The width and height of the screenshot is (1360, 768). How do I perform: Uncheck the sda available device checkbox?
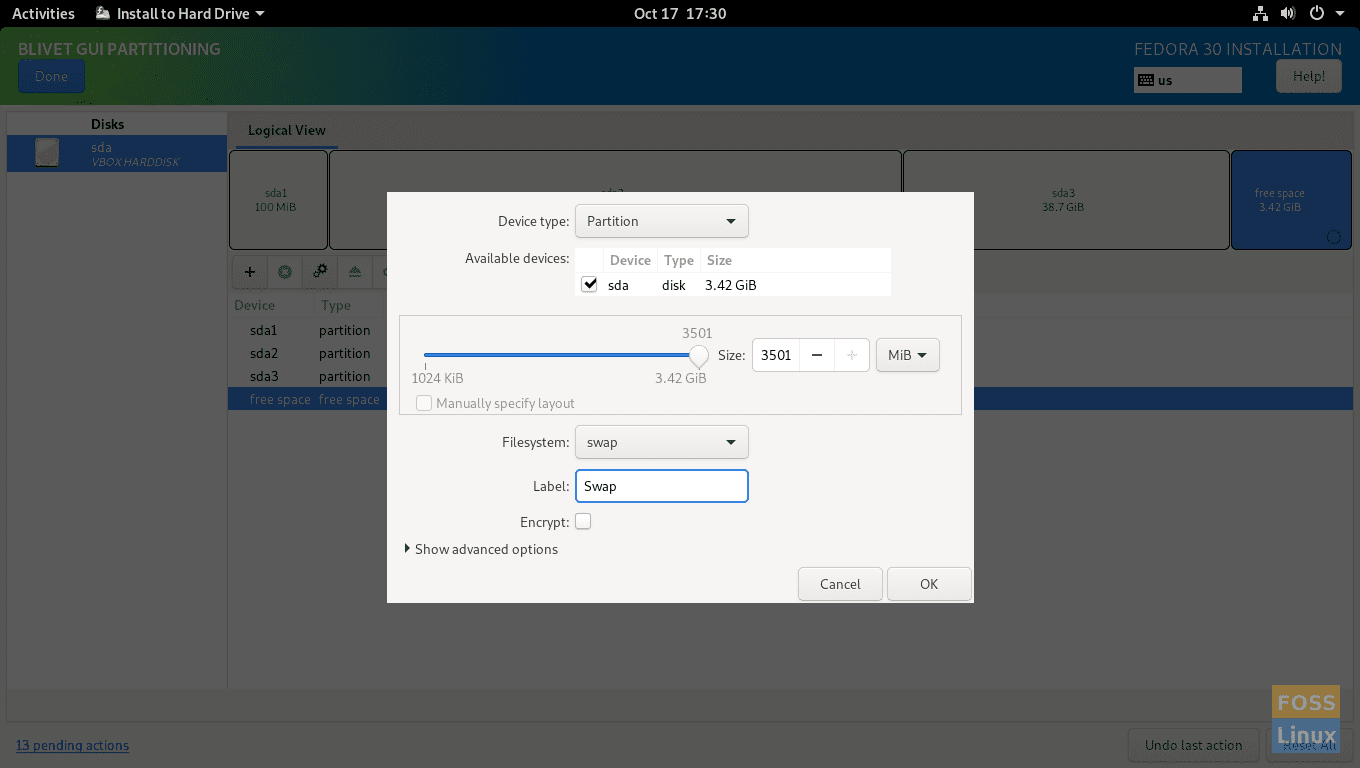[589, 284]
